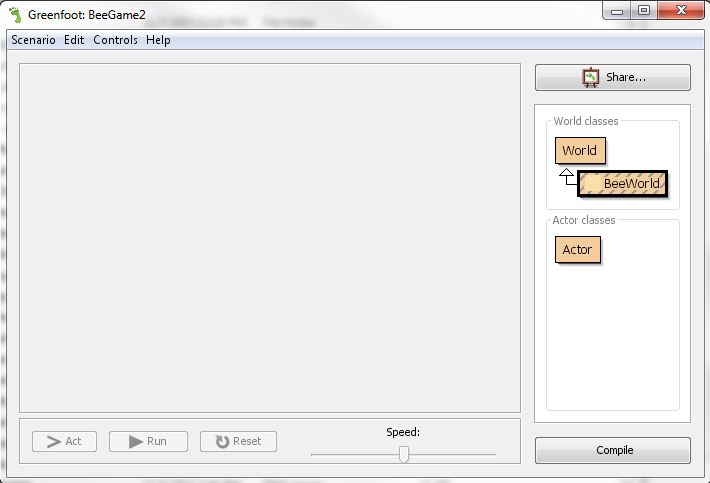Click the empty world display area

[x=270, y=238]
